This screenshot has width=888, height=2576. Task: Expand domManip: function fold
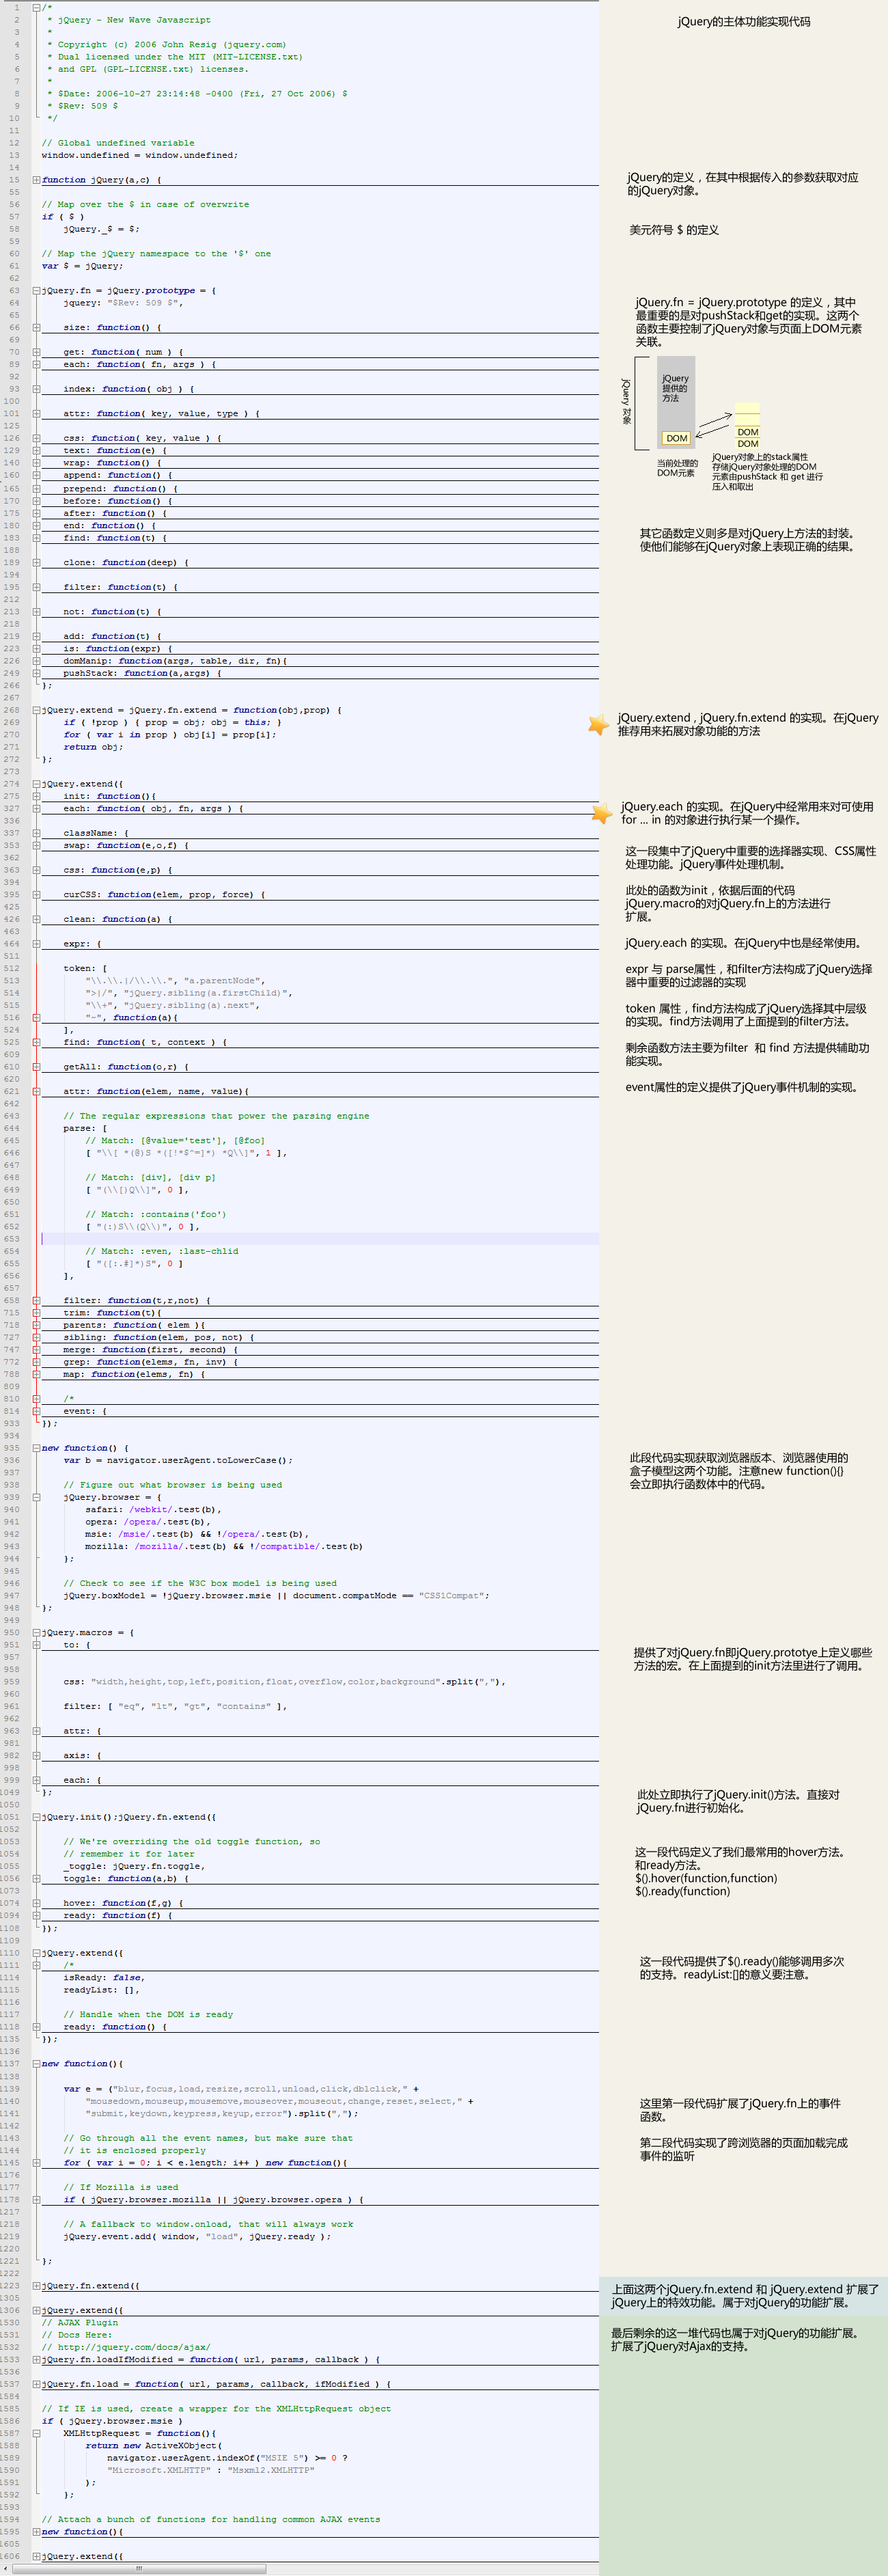[36, 661]
